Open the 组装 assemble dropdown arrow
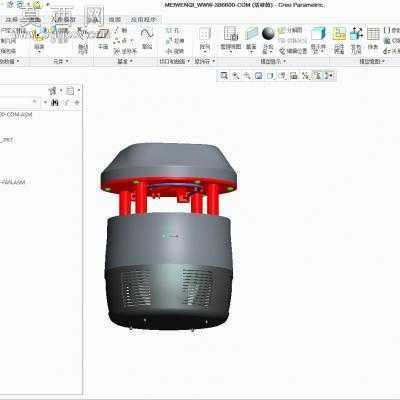 39,52
